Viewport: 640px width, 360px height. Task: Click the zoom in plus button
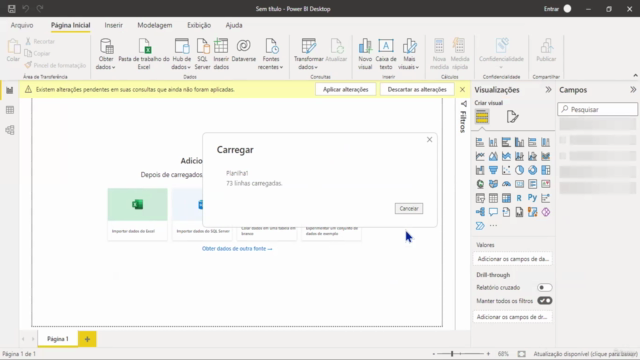488,354
